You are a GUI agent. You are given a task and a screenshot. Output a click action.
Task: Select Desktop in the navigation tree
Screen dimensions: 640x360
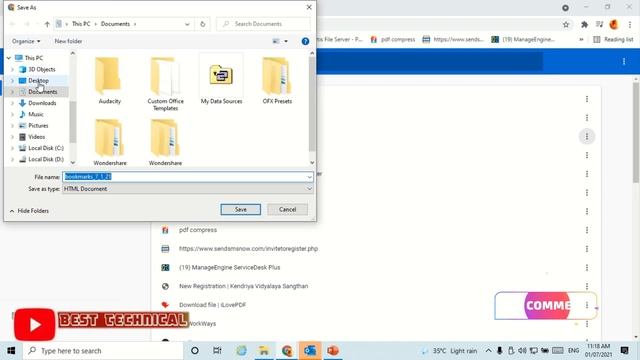(x=38, y=81)
